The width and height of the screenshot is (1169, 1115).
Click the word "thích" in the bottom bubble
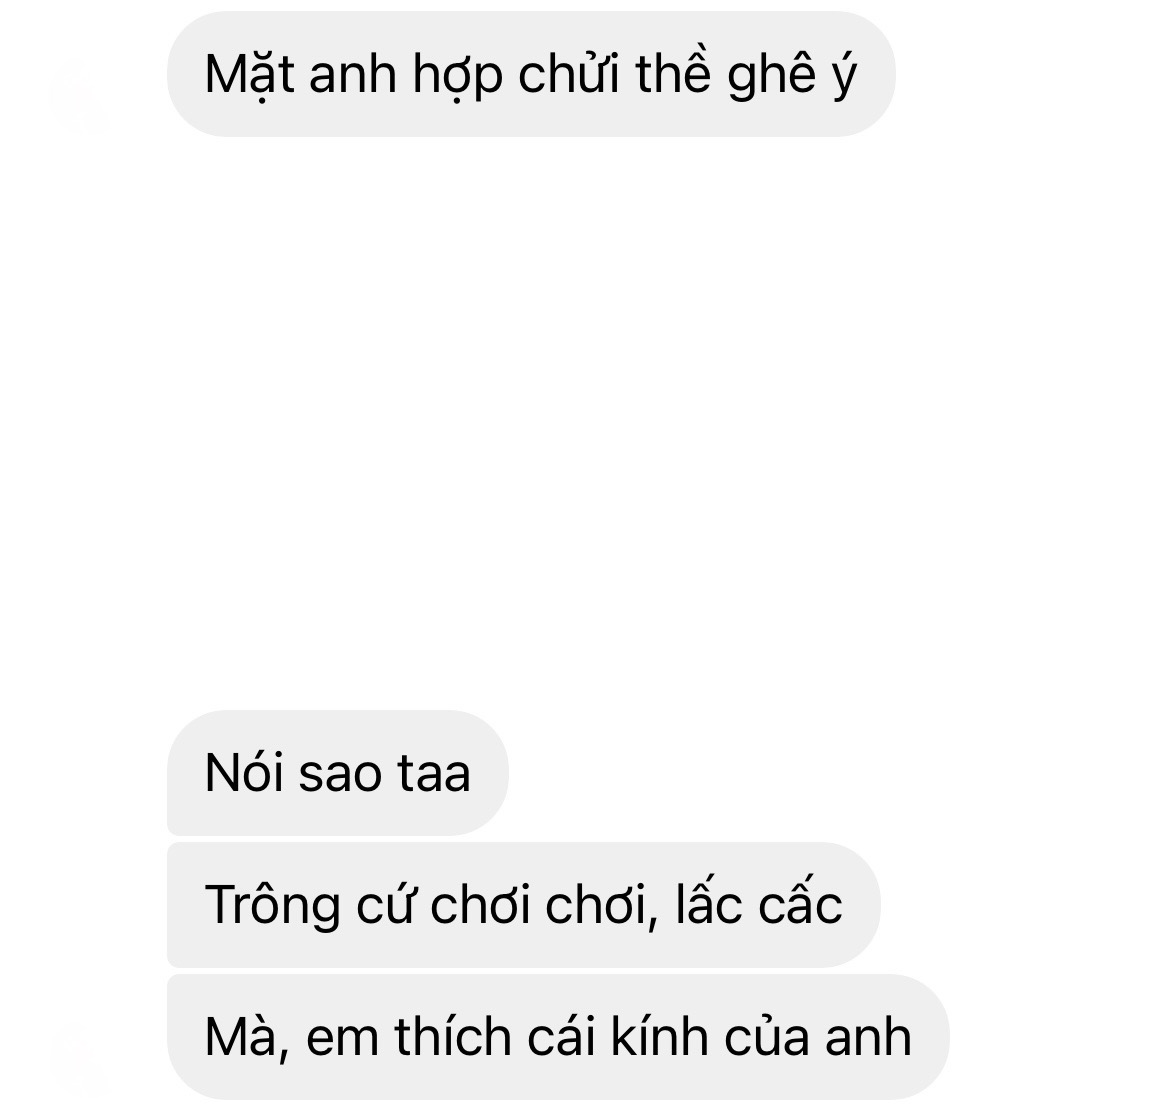[x=453, y=1035]
